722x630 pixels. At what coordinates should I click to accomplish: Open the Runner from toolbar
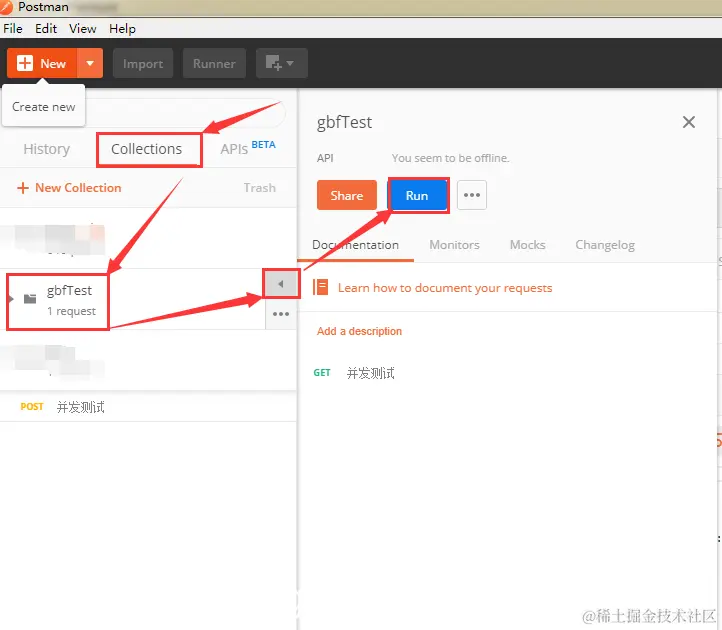tap(214, 63)
